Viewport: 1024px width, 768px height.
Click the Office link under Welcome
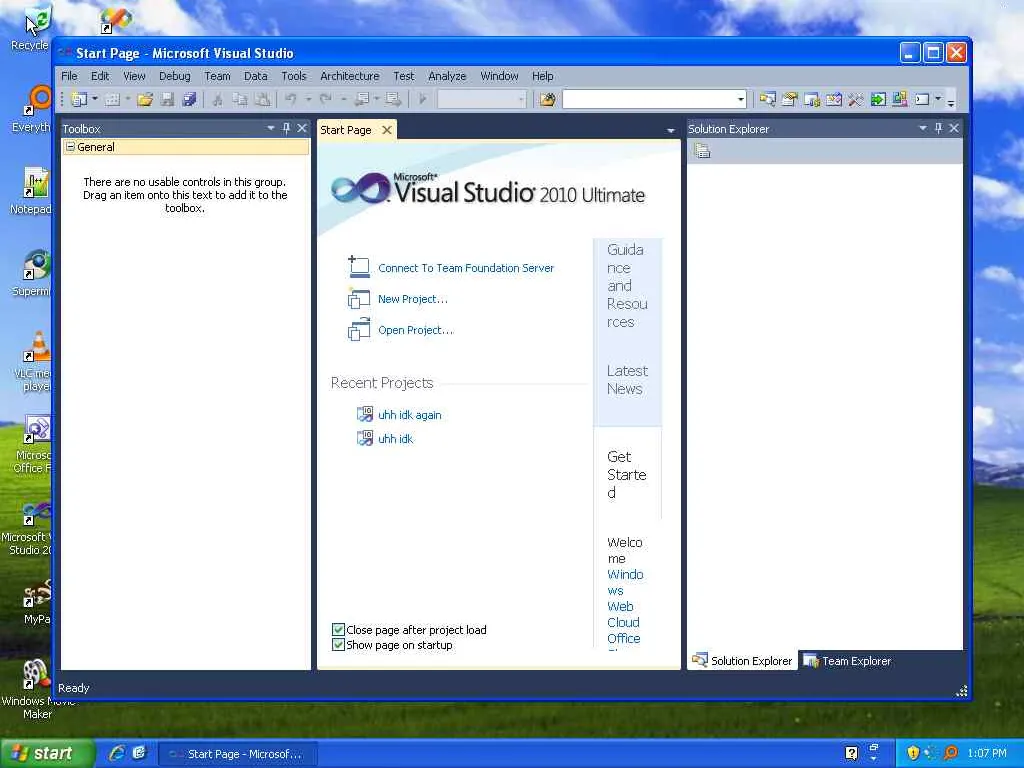[x=623, y=638]
